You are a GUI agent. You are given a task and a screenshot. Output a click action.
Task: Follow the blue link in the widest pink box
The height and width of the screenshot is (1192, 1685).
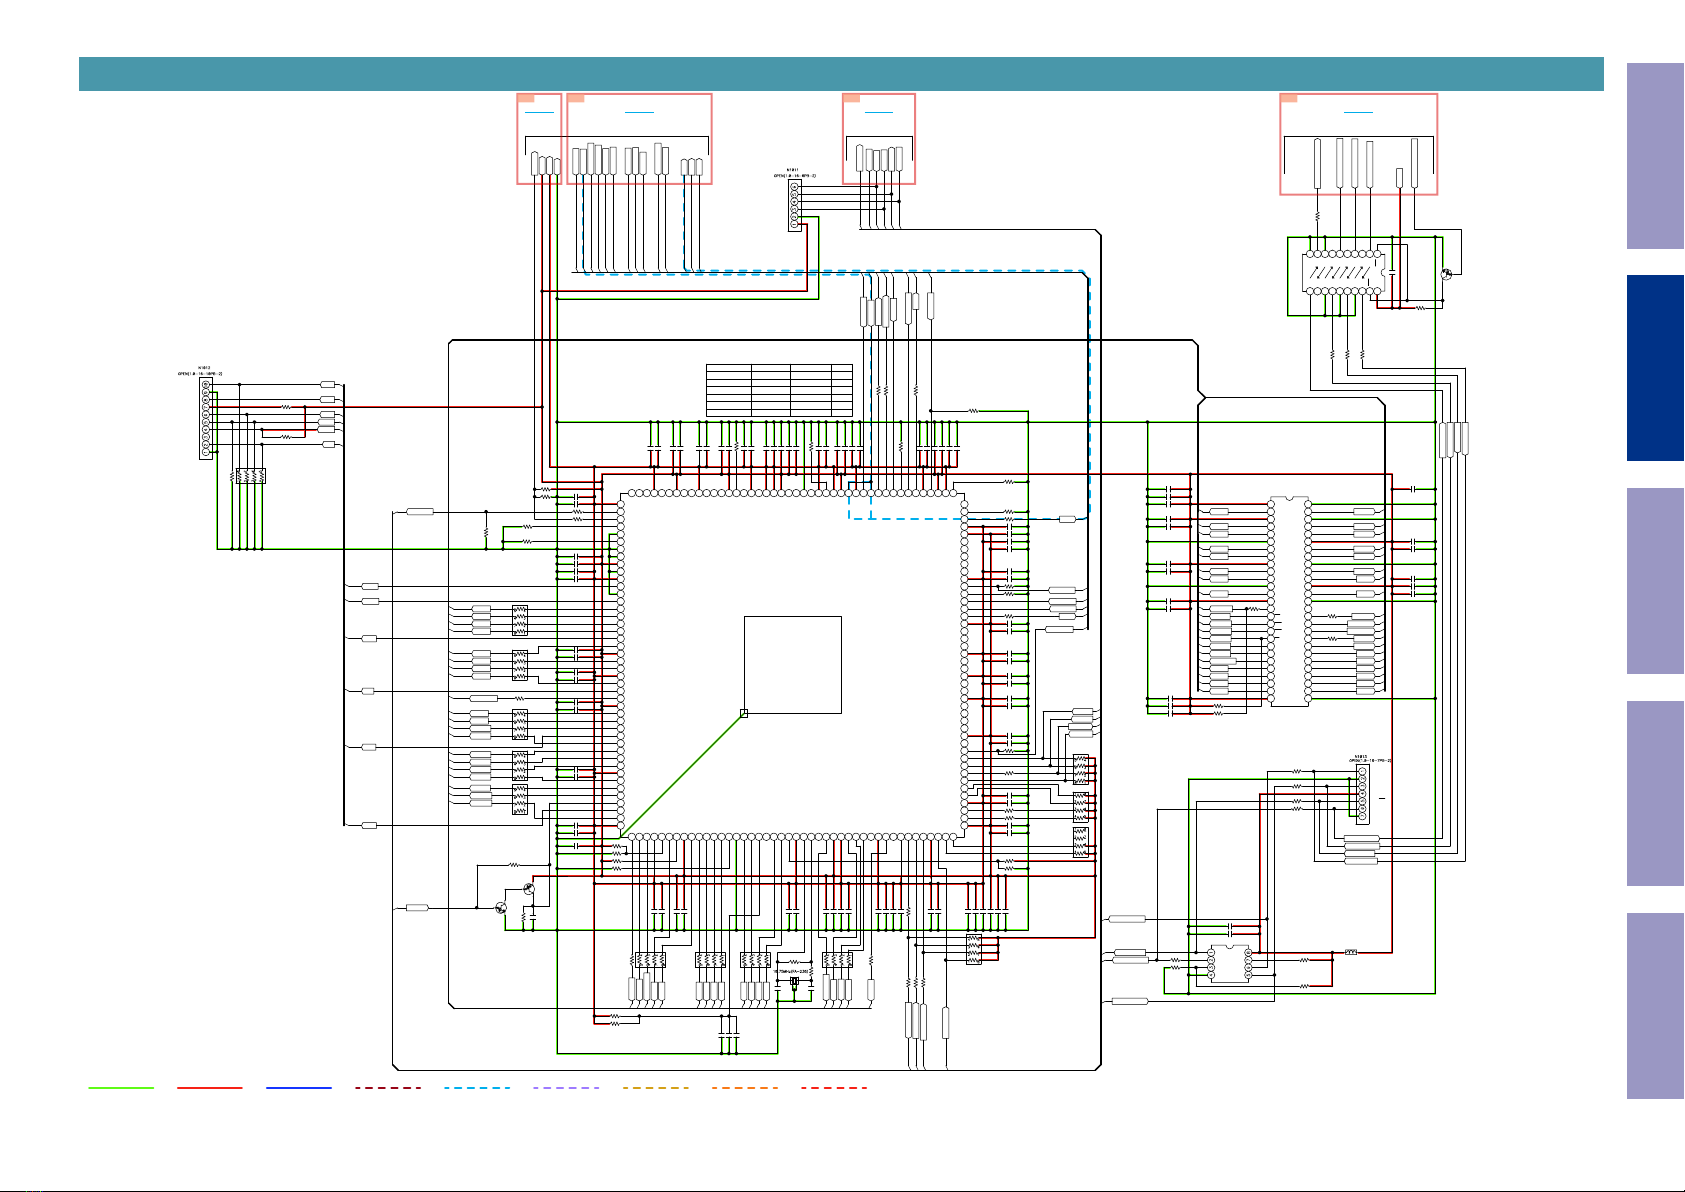[639, 112]
